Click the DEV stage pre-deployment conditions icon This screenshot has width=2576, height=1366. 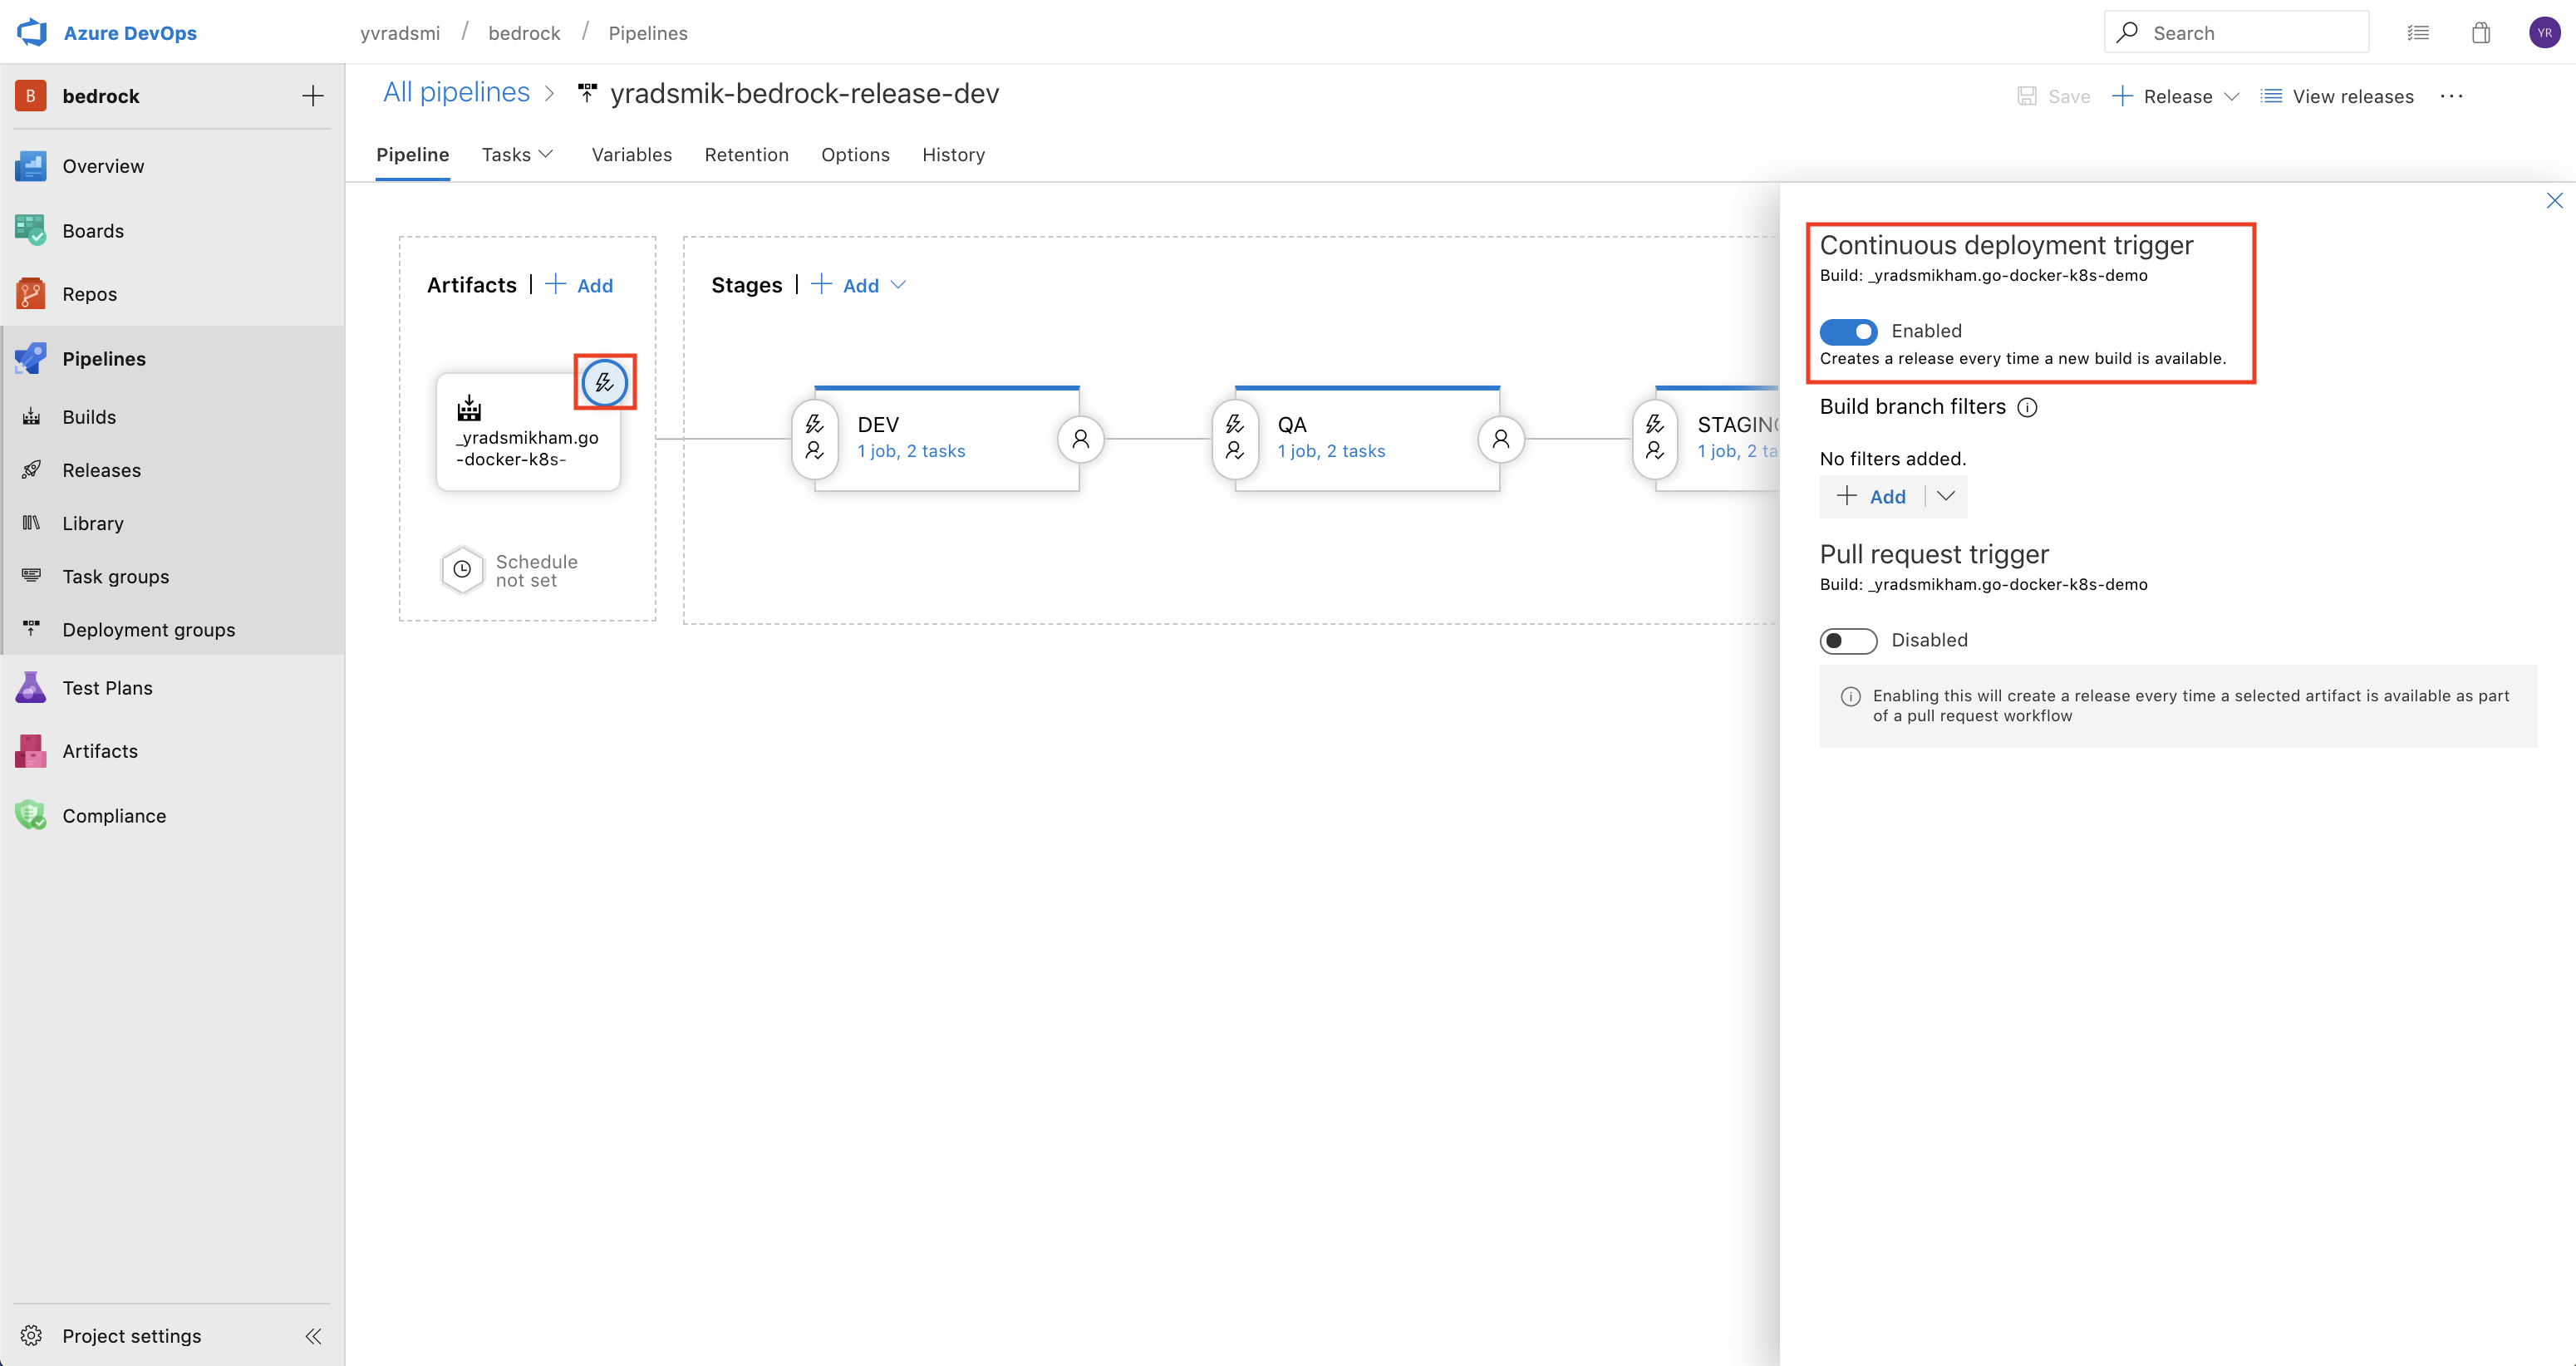pos(816,436)
